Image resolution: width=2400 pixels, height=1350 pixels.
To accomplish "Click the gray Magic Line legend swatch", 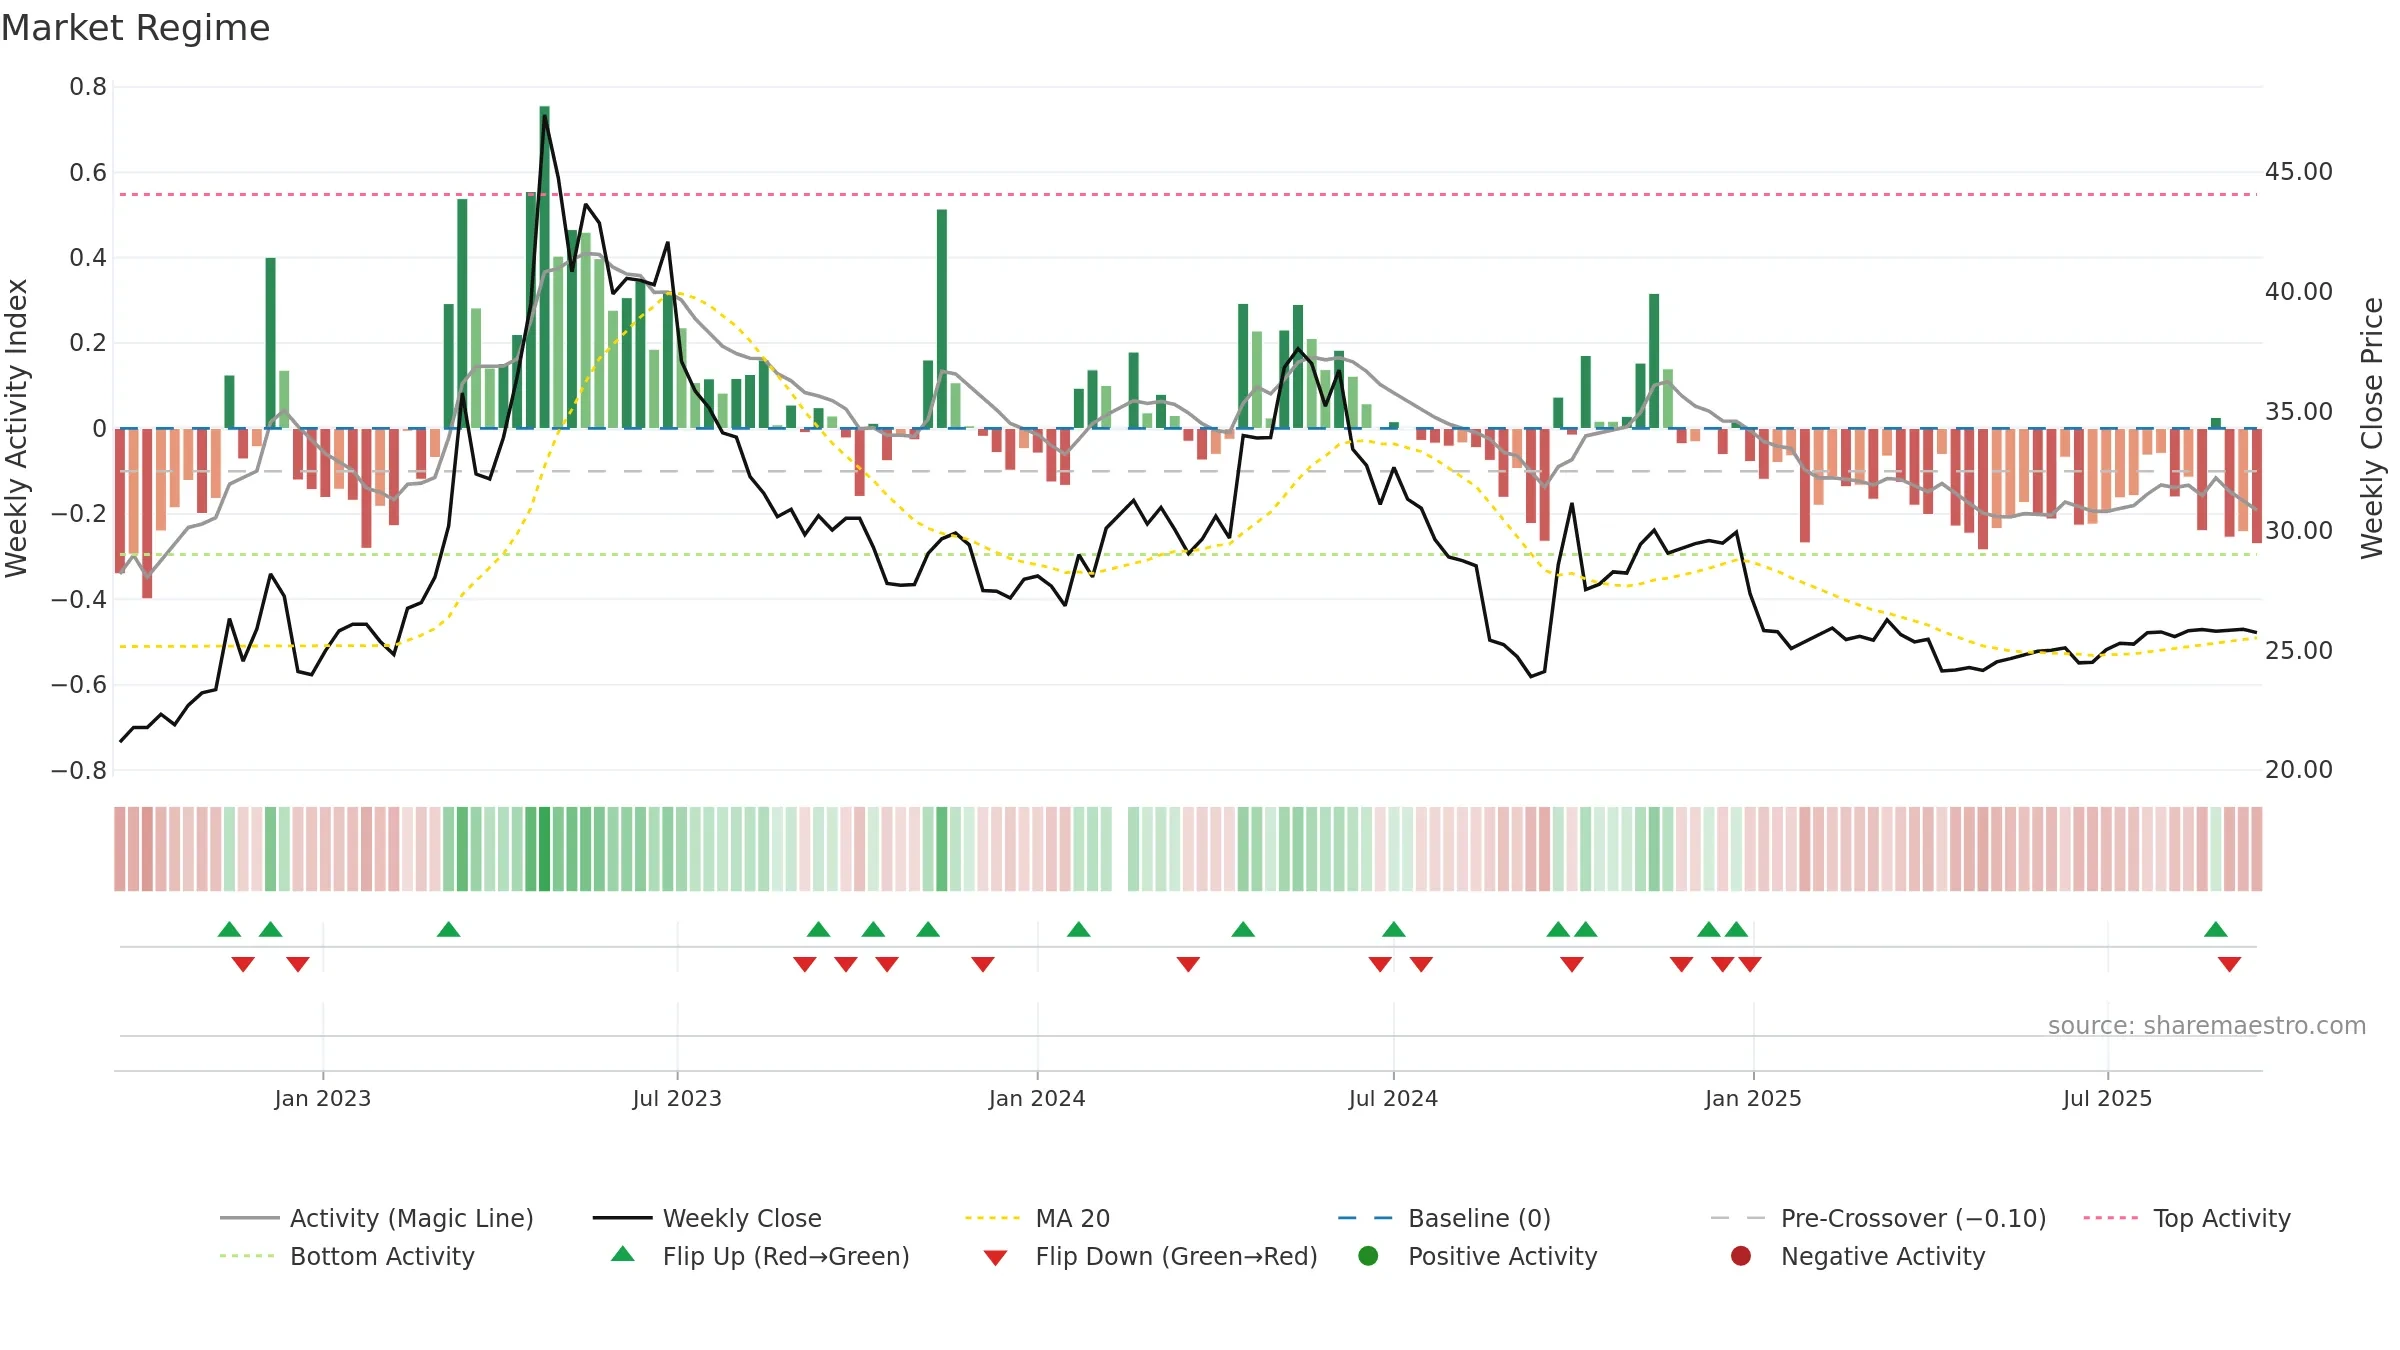I will pos(249,1218).
